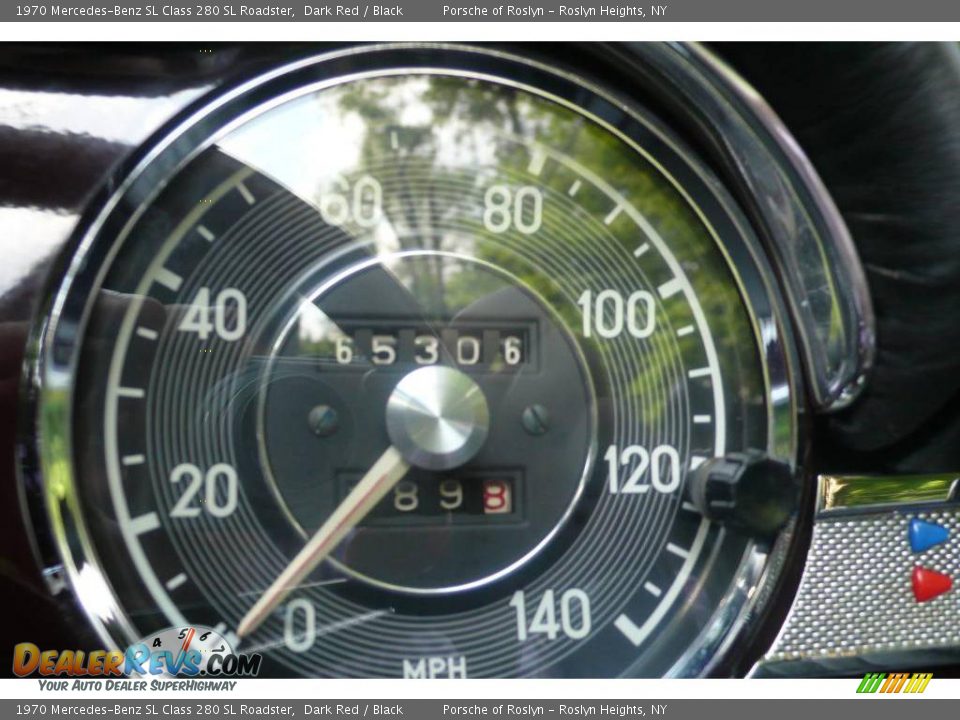Viewport: 960px width, 720px height.
Task: Click the 120 speed marking
Action: coord(642,470)
